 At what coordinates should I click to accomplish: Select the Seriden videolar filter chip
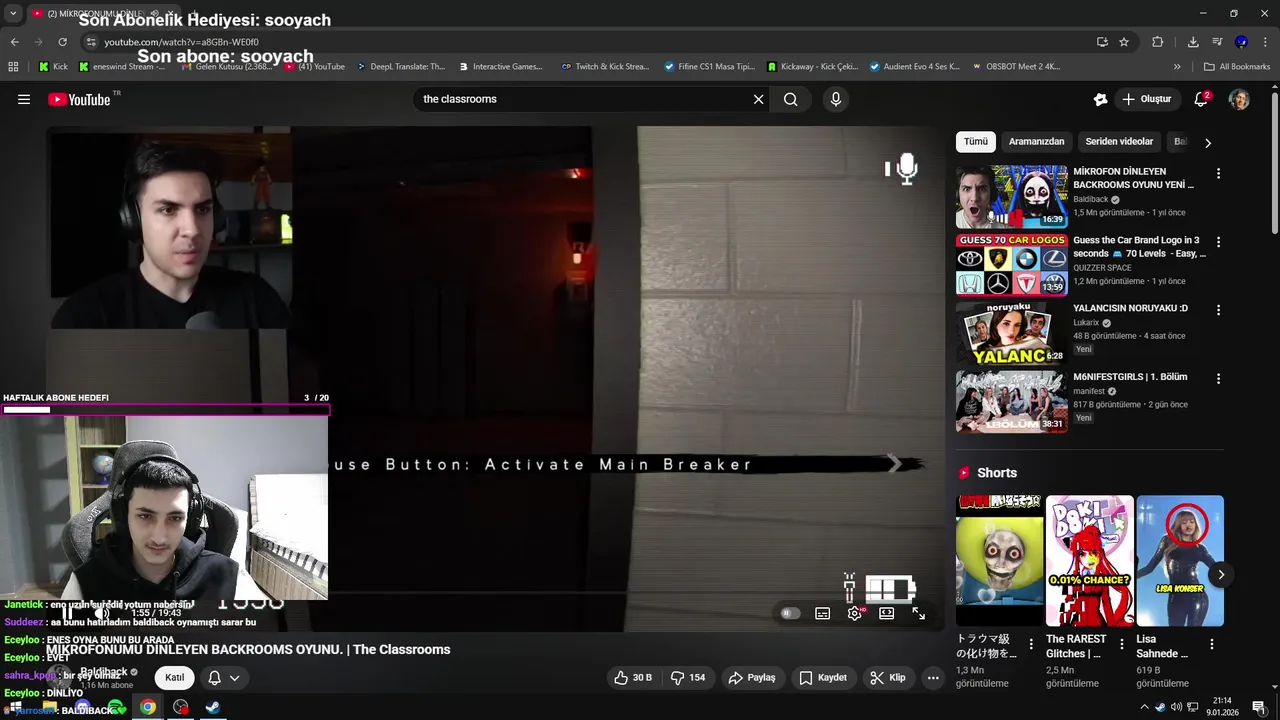pyautogui.click(x=1119, y=142)
